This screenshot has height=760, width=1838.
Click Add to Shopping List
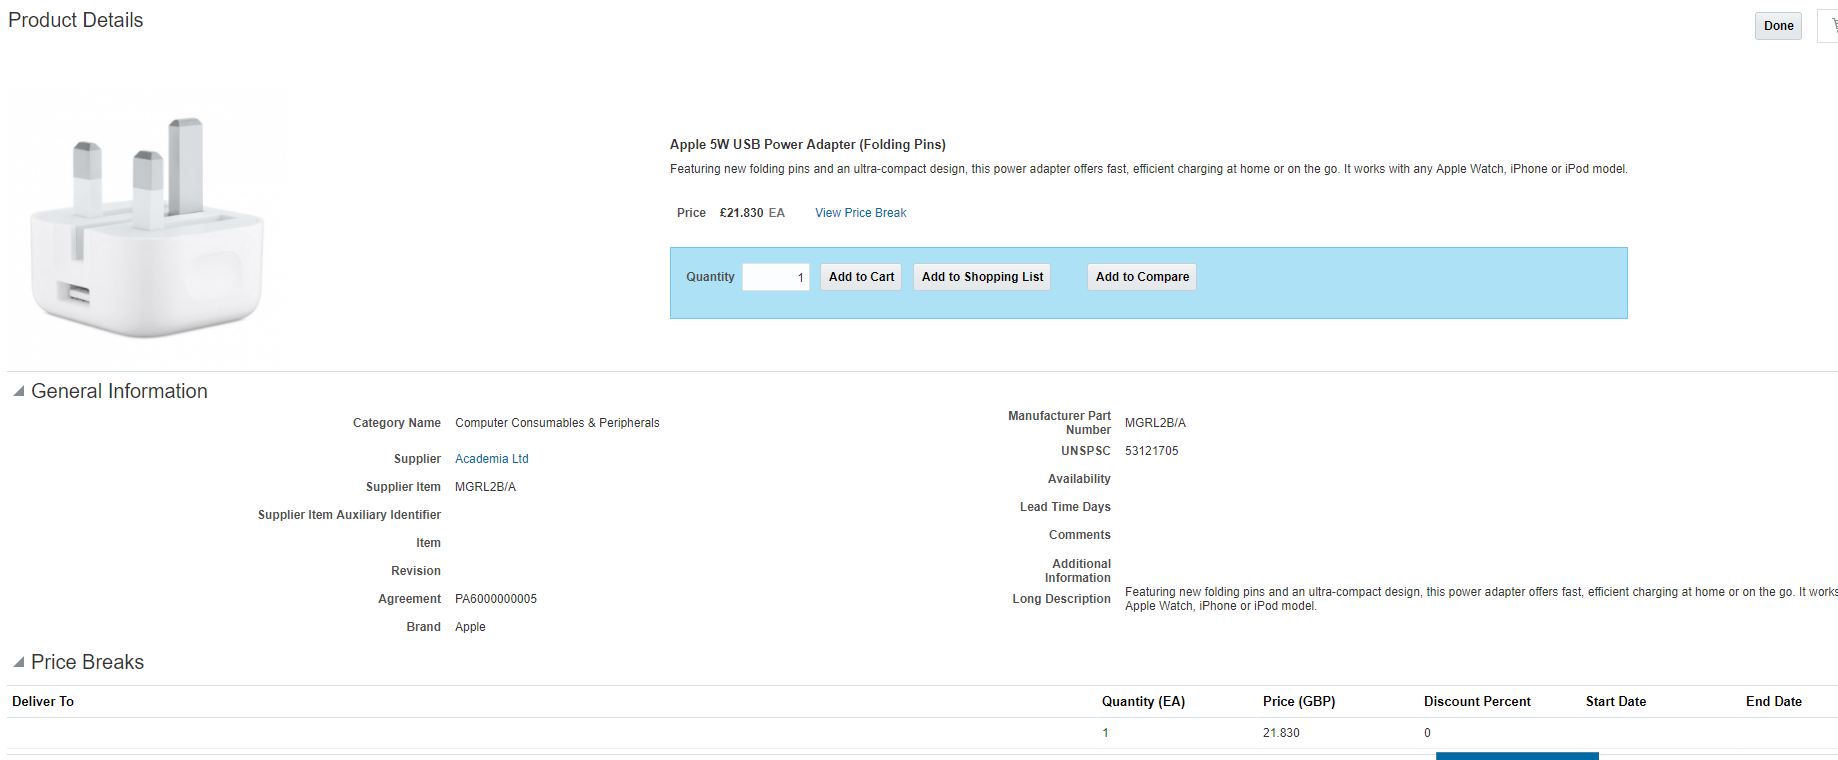tap(982, 277)
